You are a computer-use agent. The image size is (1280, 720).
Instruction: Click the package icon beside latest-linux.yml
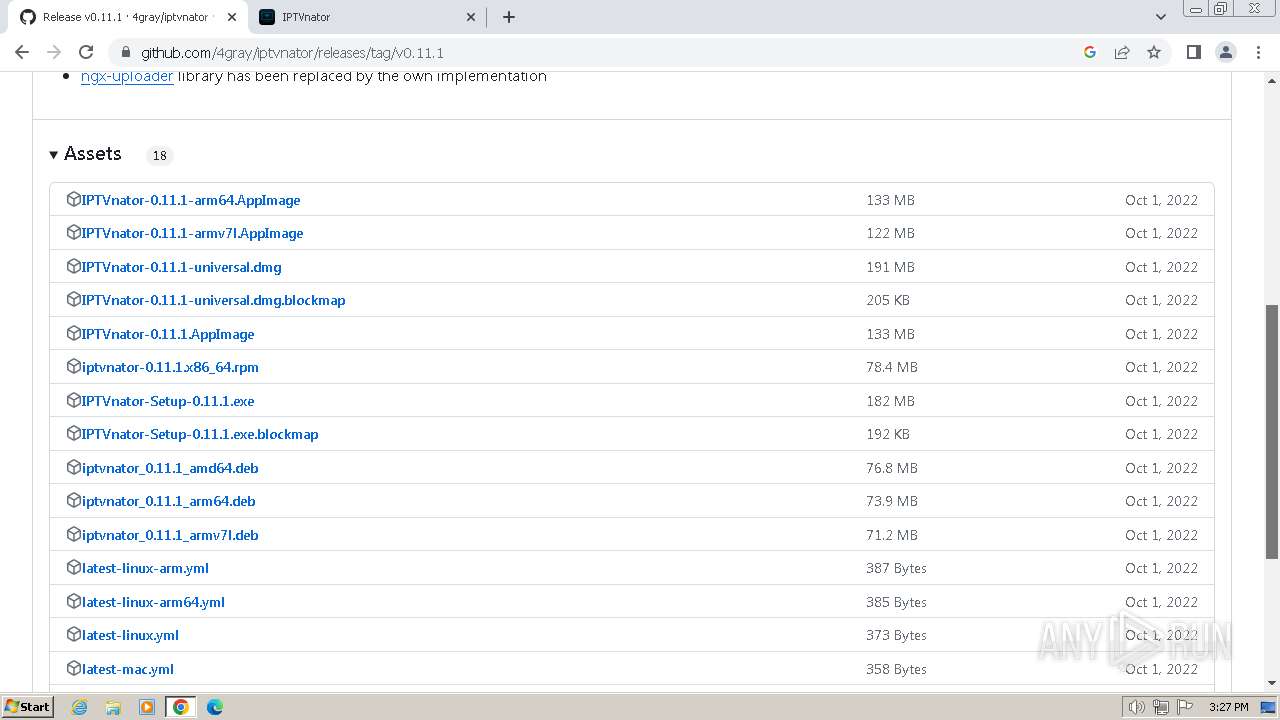point(73,634)
